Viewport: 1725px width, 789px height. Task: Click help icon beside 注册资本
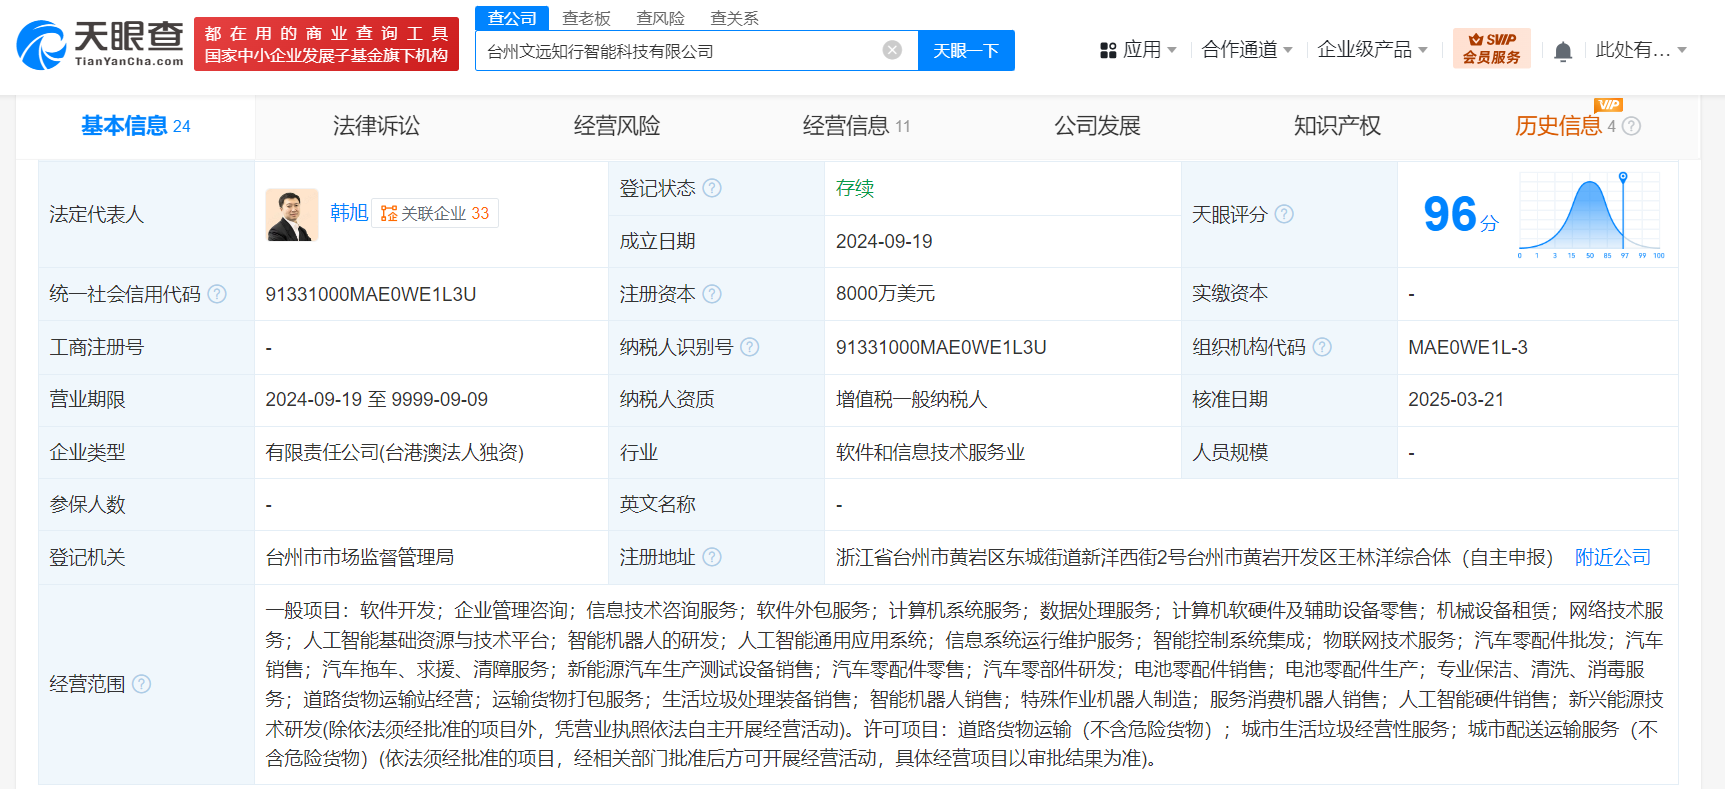[x=712, y=294]
